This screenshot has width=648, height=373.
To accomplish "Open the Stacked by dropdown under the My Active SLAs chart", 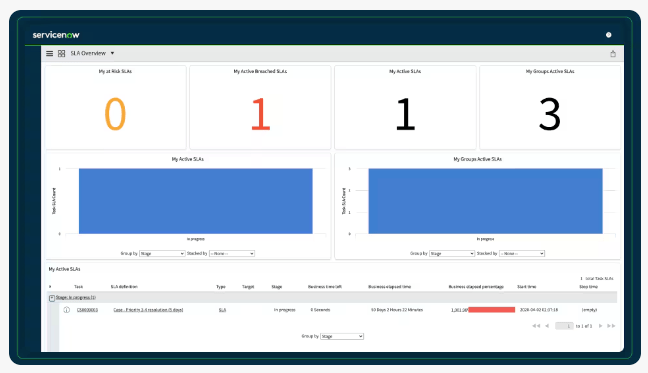I will coord(232,253).
